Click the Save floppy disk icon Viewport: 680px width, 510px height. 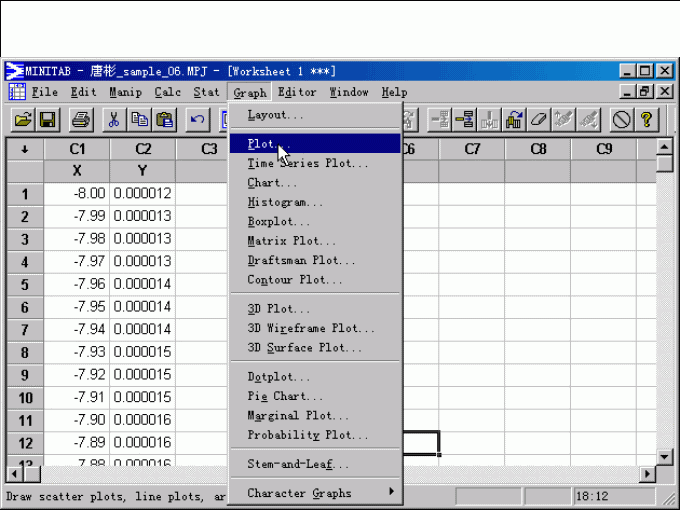47,120
